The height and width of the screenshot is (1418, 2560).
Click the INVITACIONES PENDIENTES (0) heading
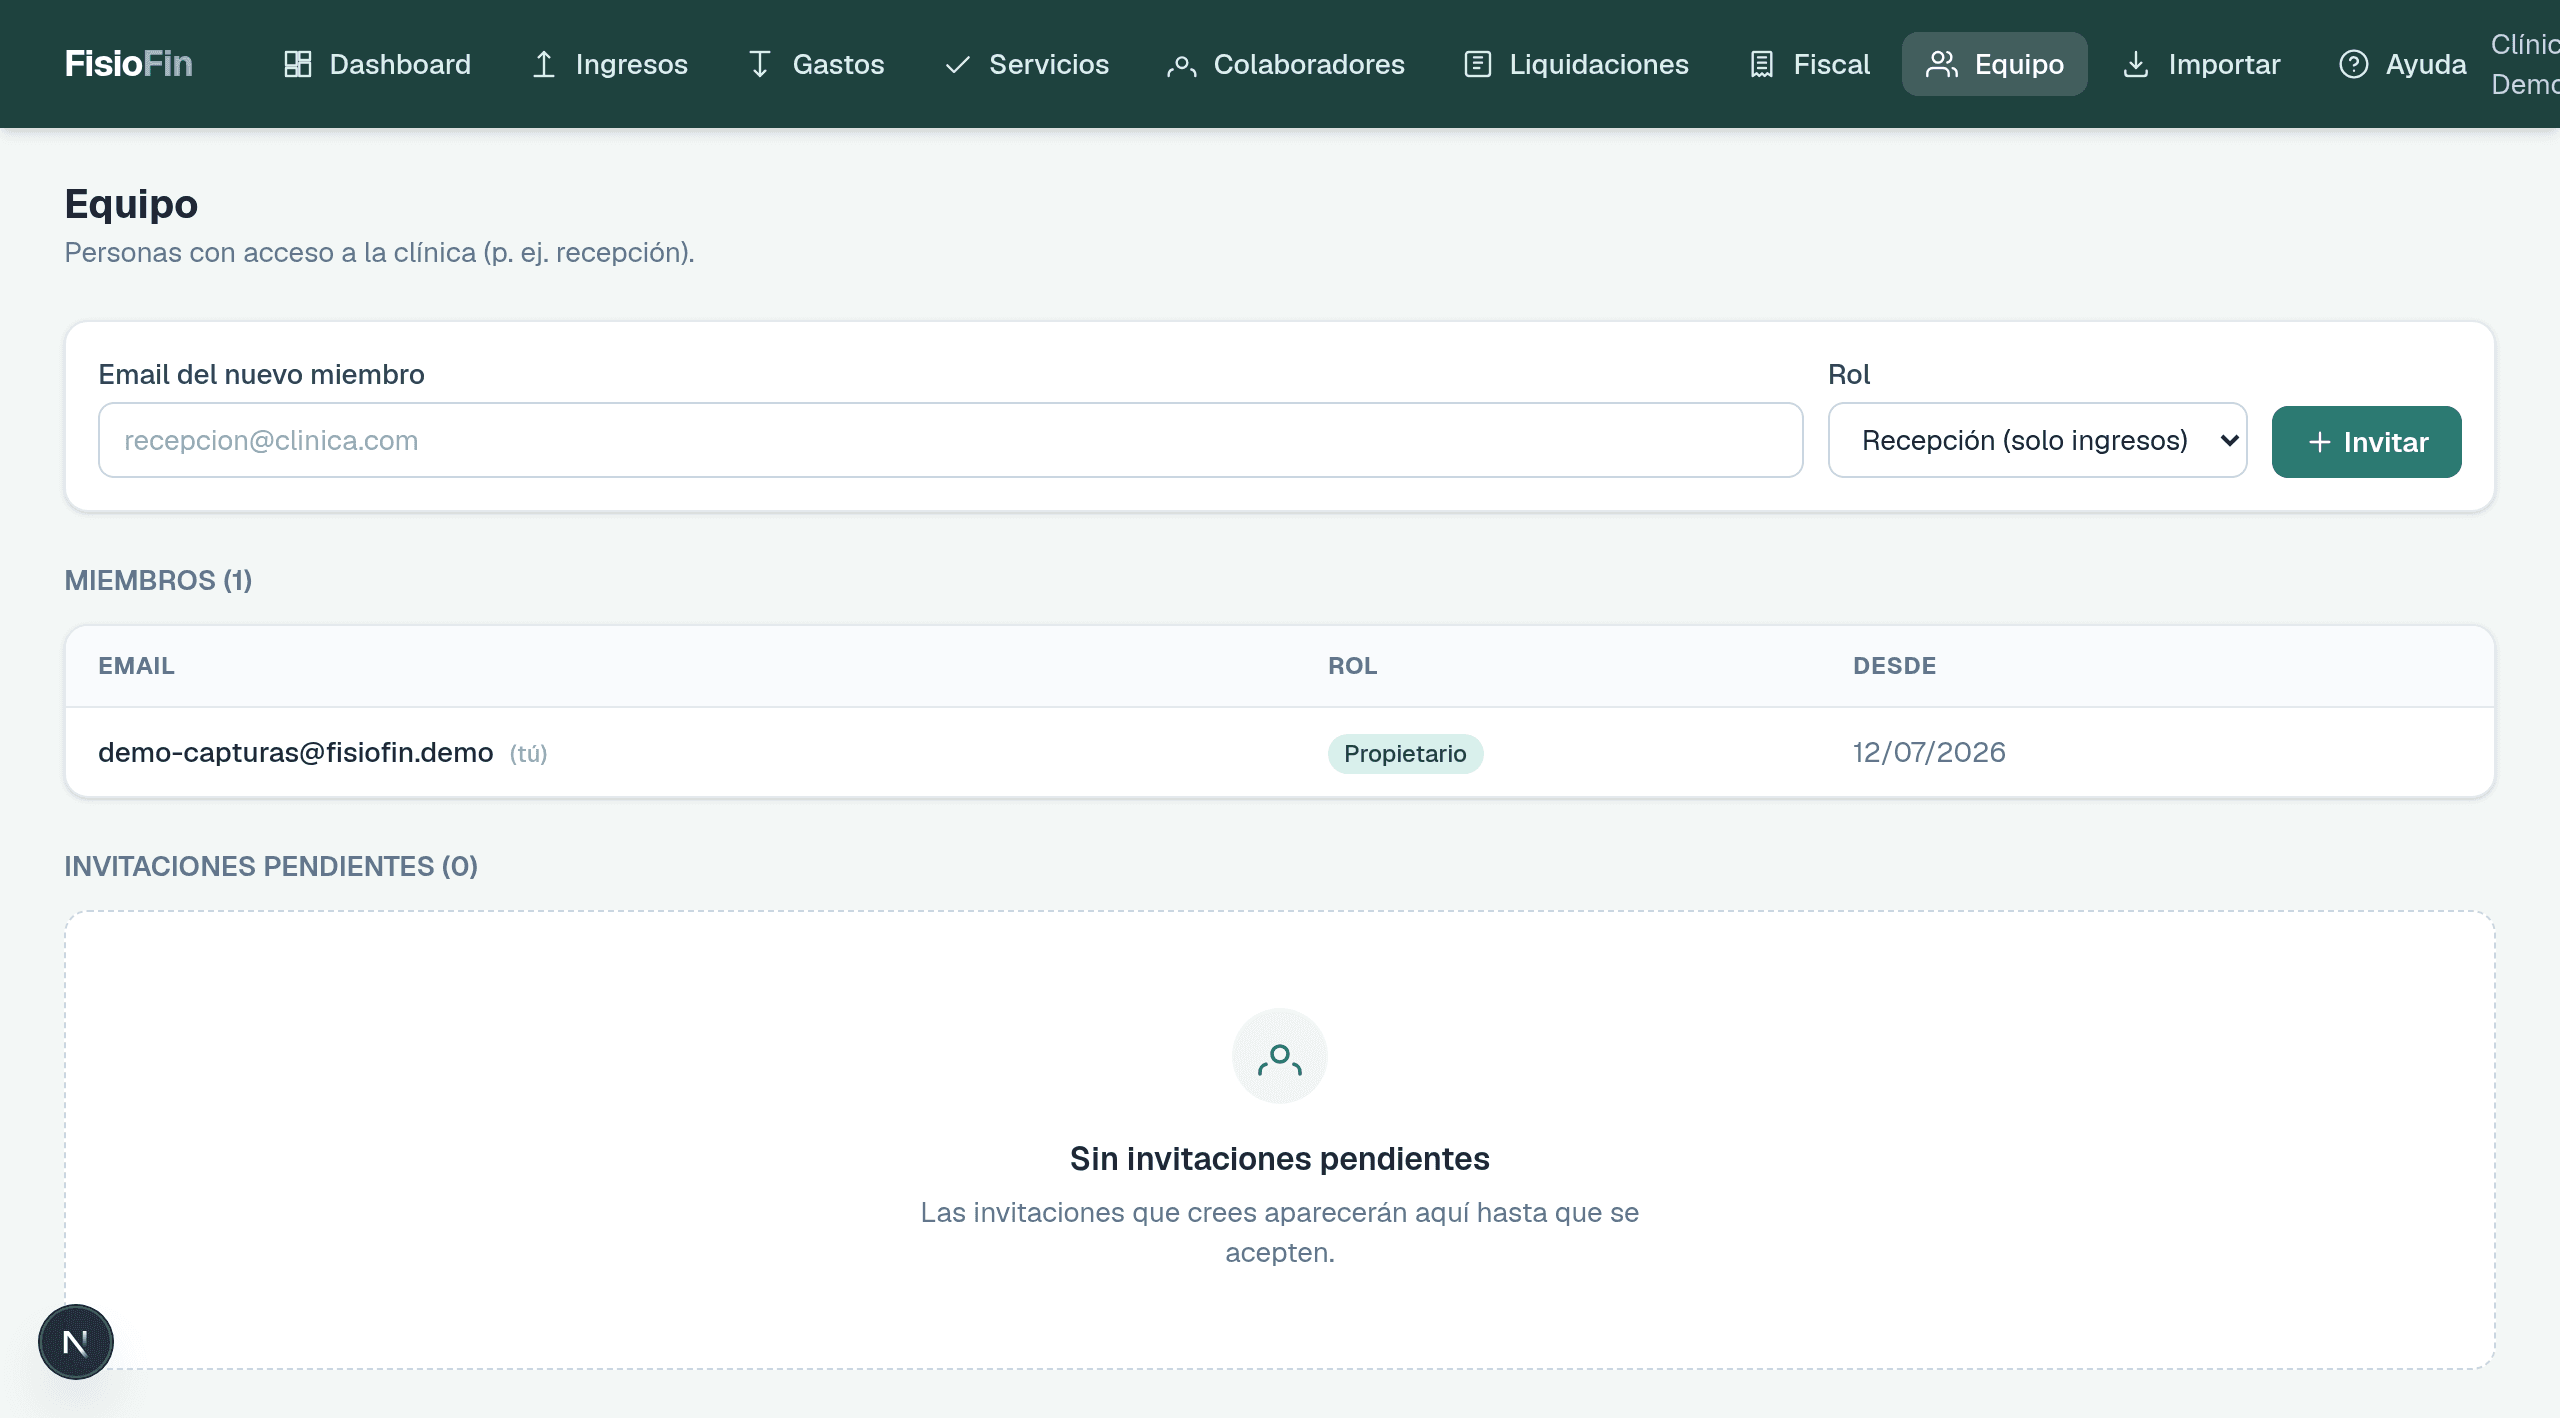click(x=271, y=866)
